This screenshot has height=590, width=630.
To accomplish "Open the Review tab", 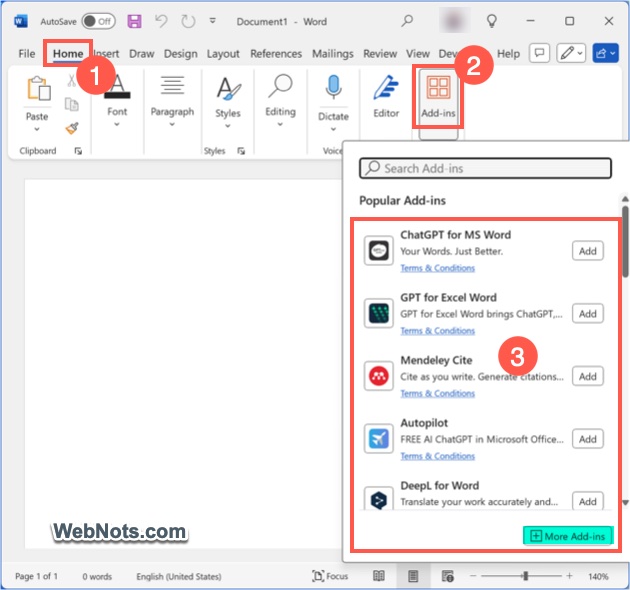I will [380, 53].
